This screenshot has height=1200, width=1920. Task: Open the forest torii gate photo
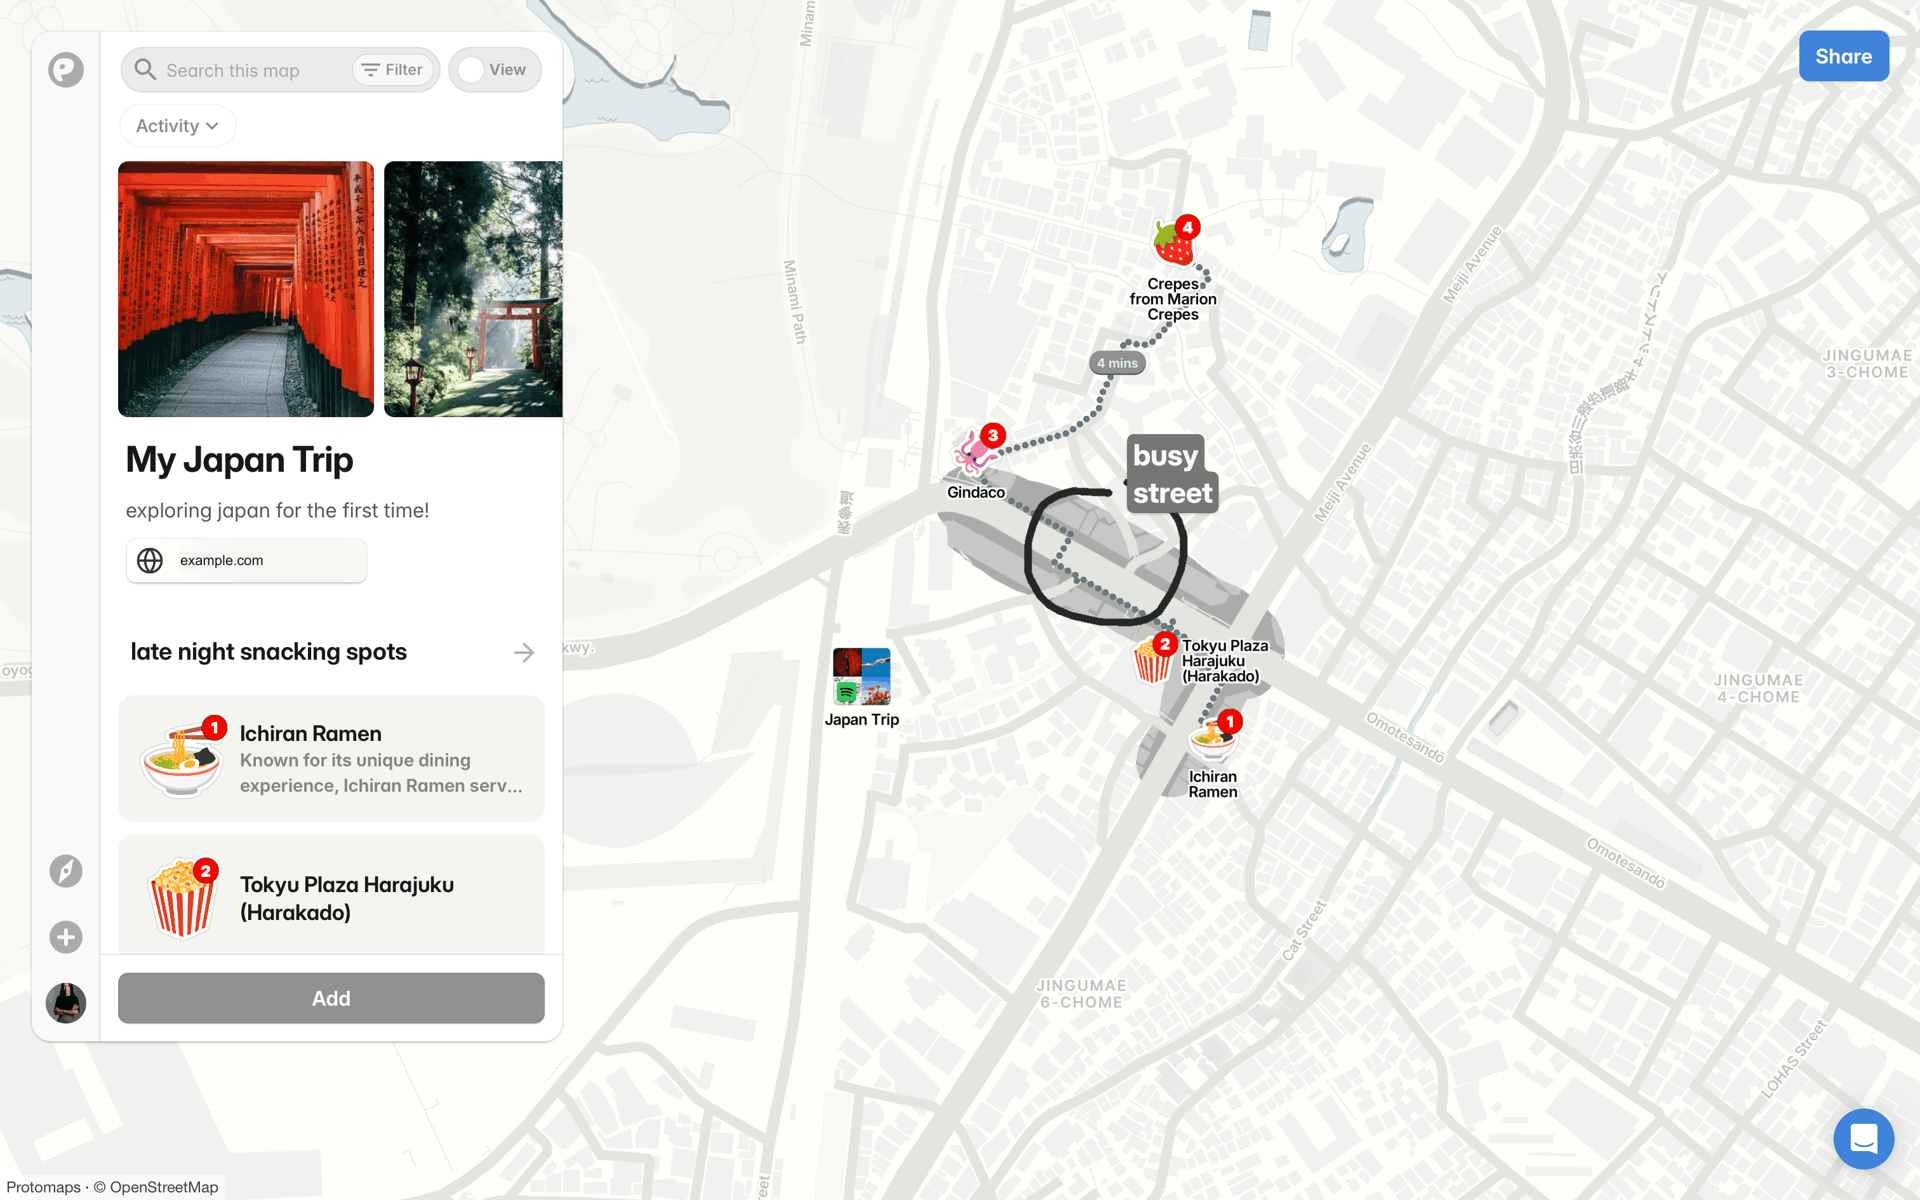(473, 289)
